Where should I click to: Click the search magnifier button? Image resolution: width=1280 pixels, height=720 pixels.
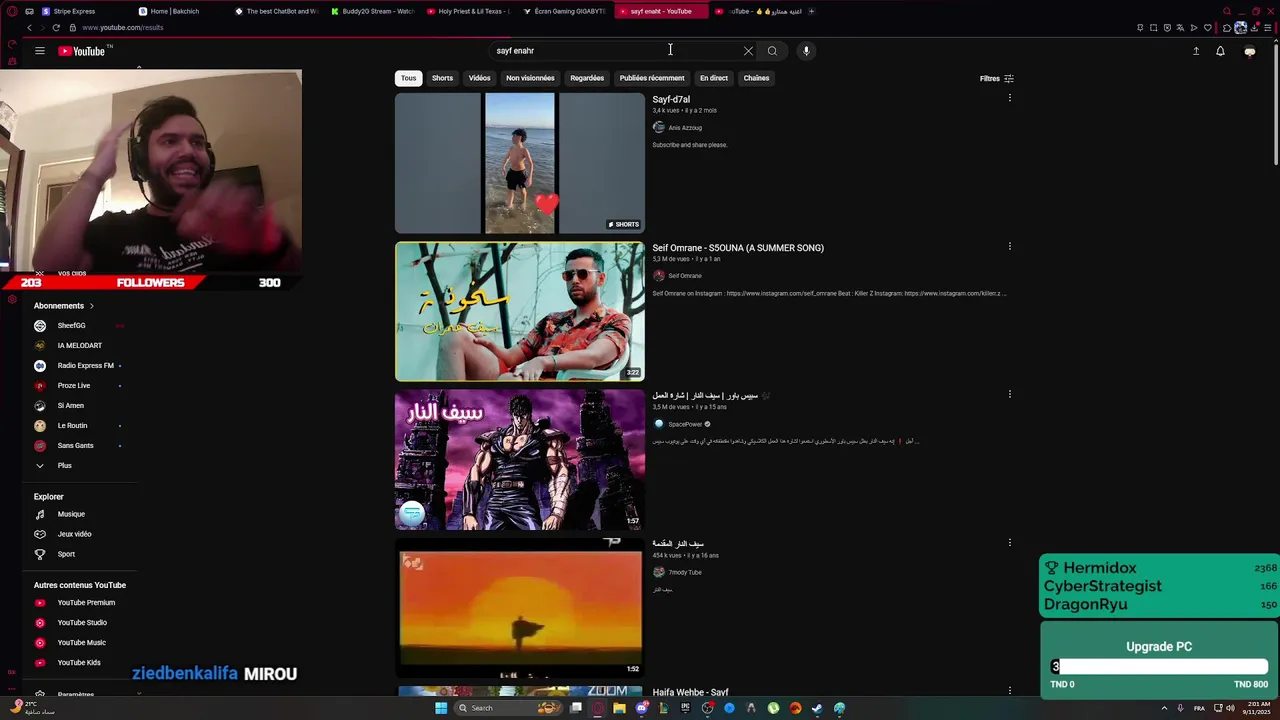(x=772, y=51)
